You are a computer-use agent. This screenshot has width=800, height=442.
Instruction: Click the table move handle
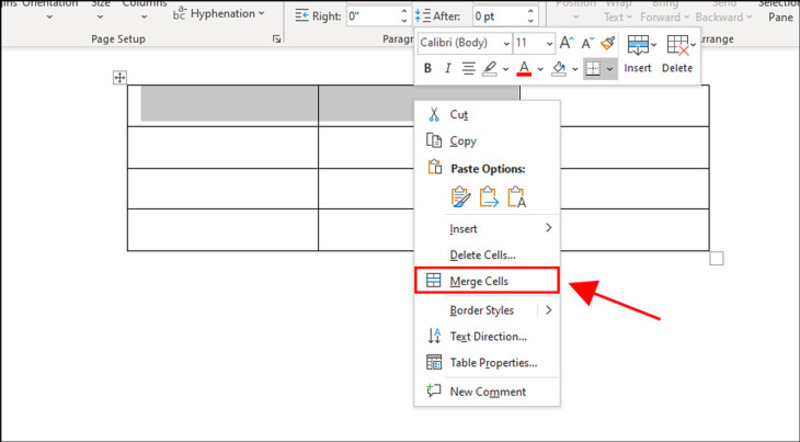click(x=119, y=77)
